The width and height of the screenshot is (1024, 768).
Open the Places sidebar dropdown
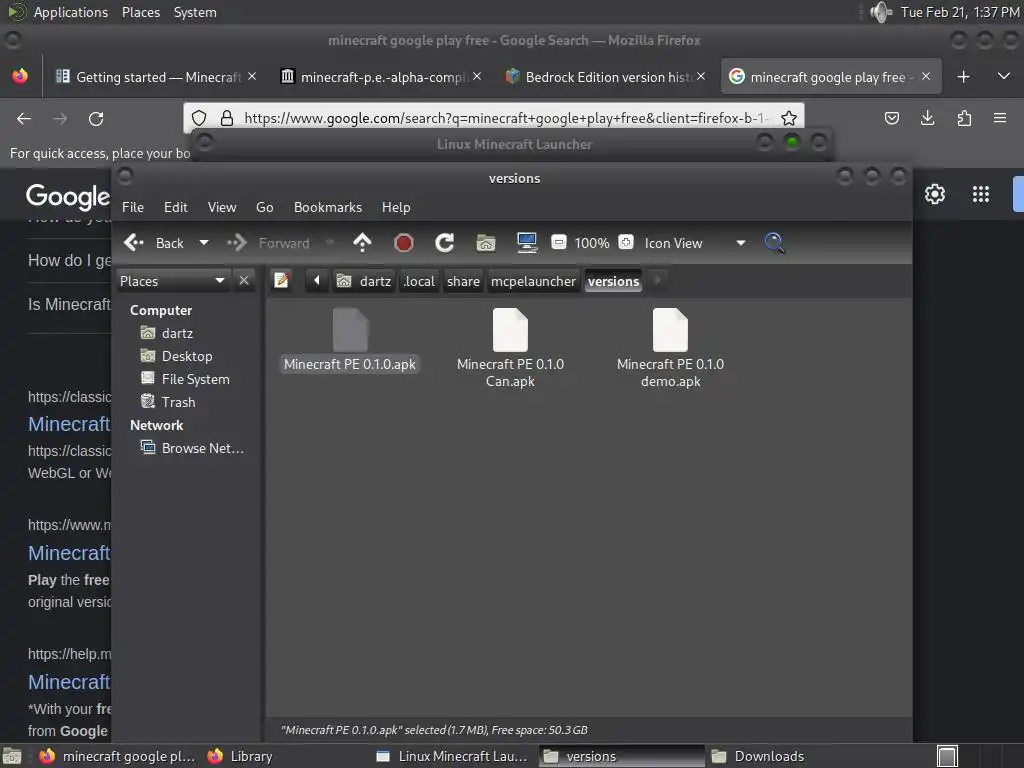172,281
